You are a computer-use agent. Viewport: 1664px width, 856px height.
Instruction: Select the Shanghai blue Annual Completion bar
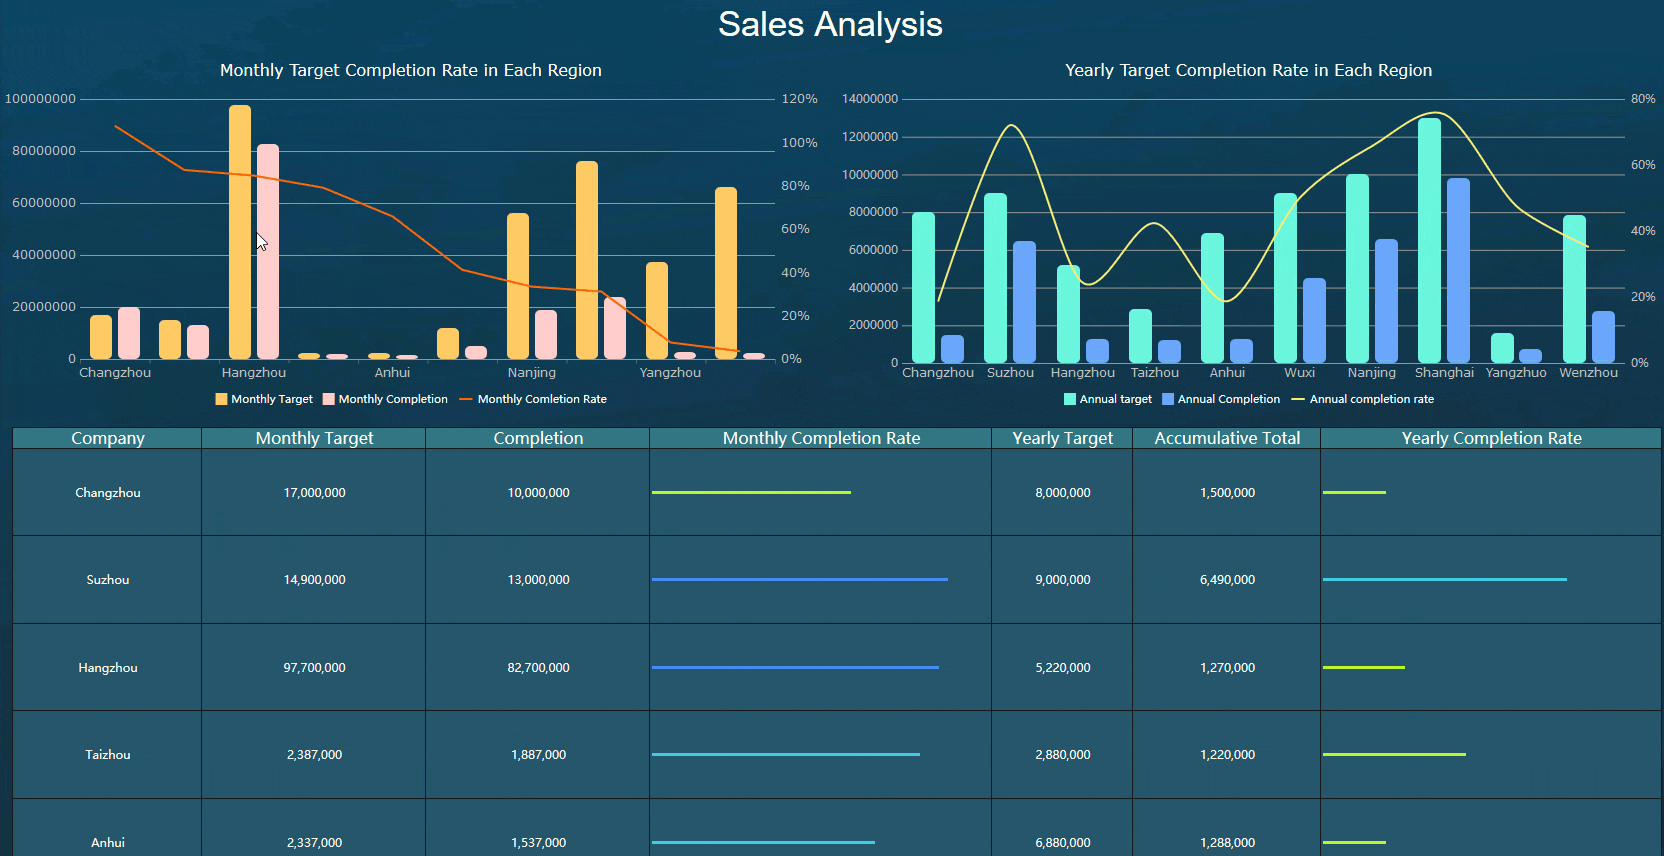point(1458,270)
